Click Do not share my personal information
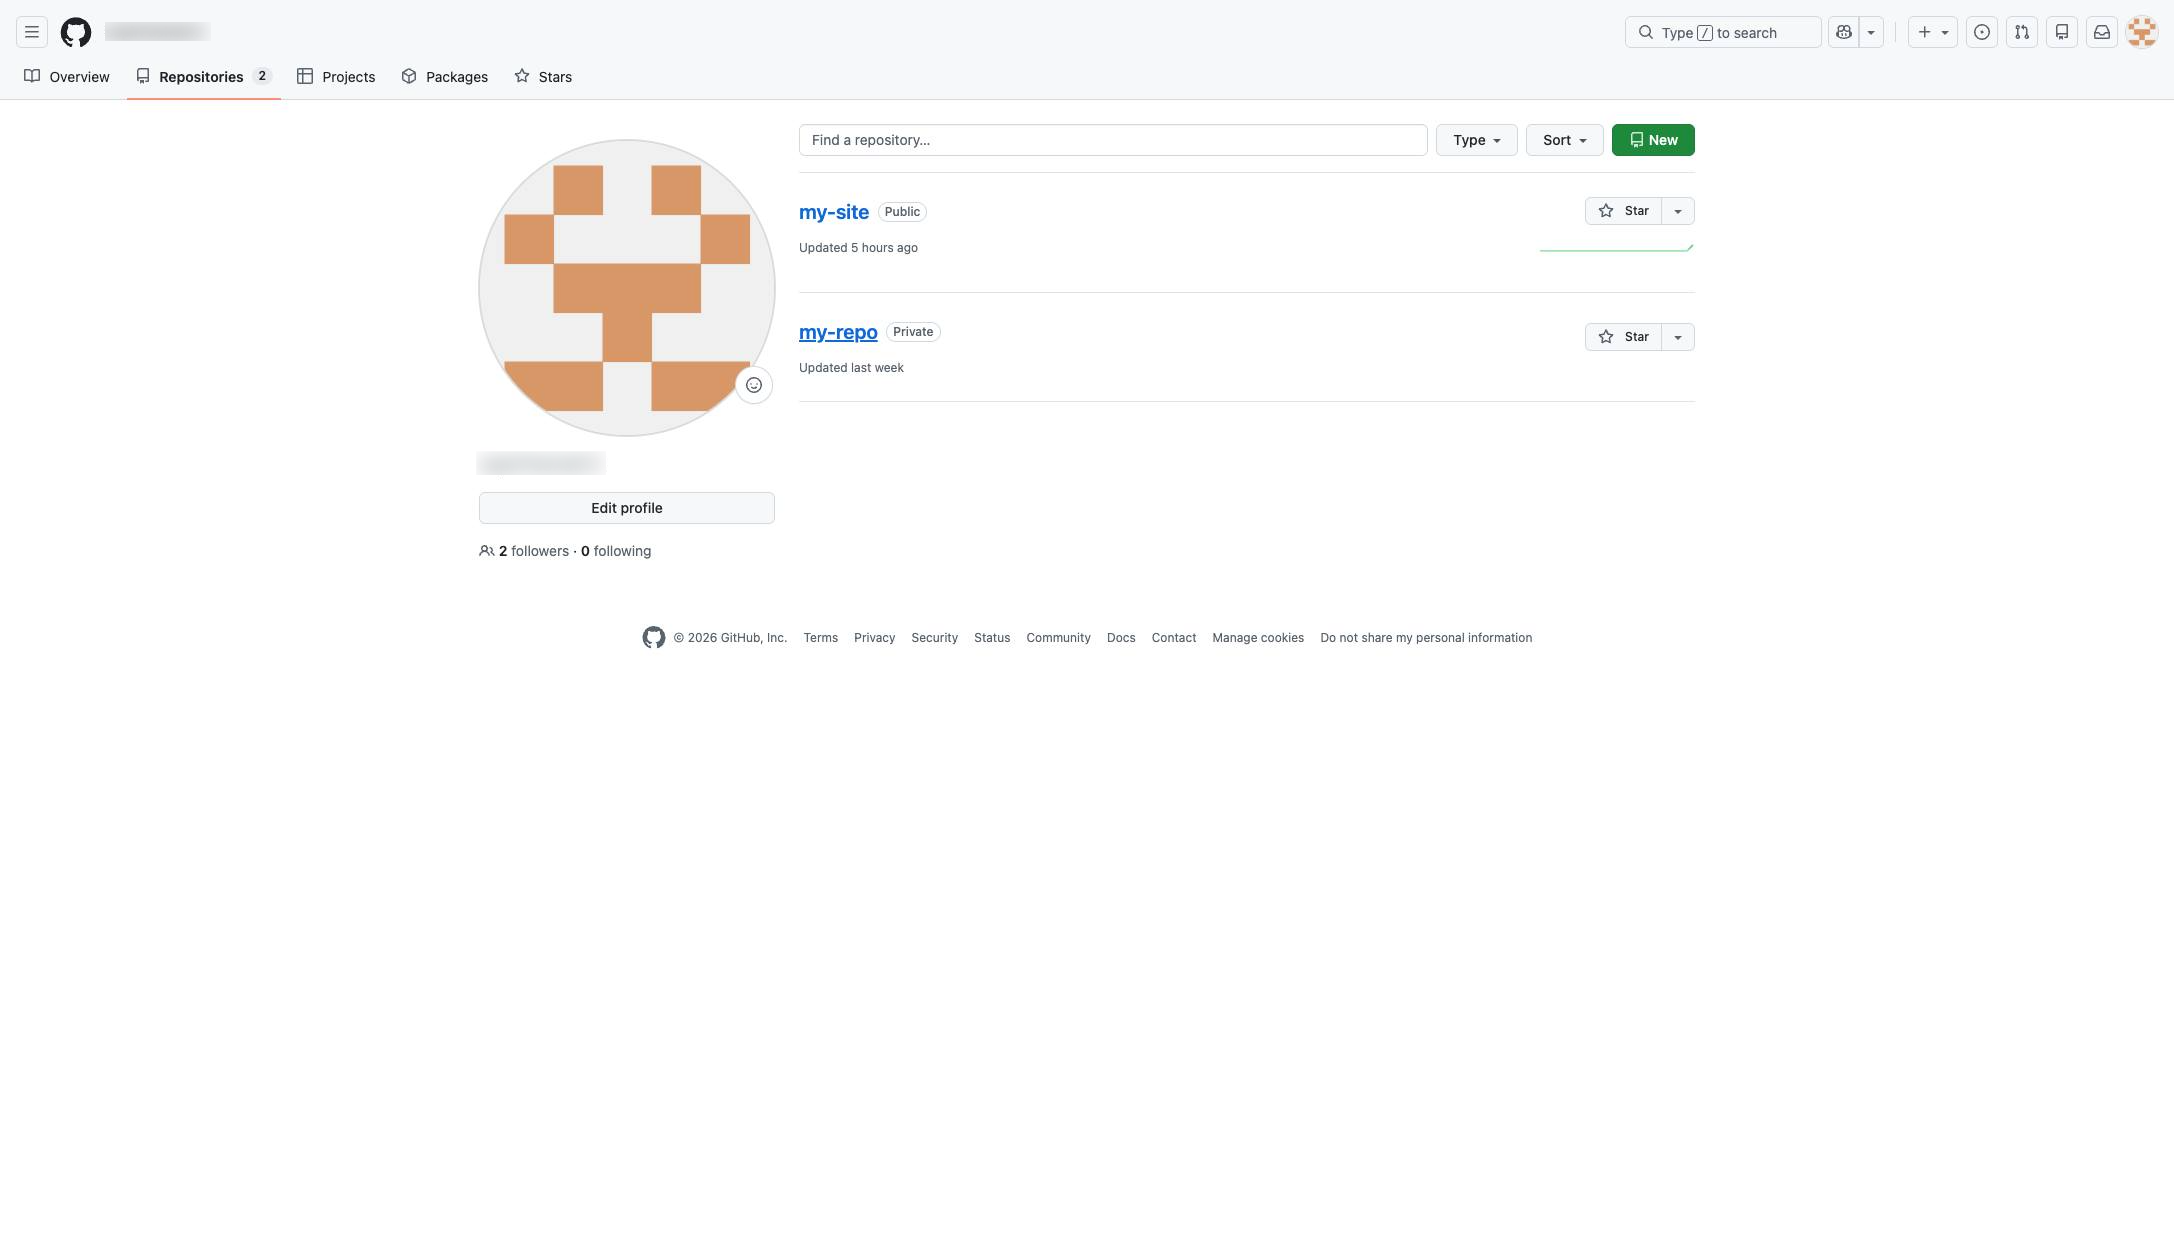 (1426, 638)
